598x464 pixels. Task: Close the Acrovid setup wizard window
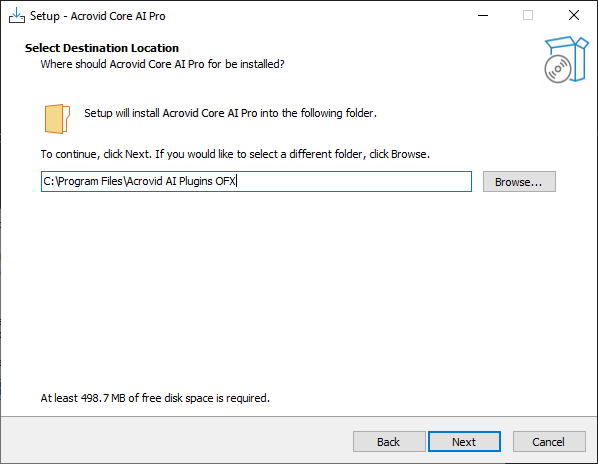coord(574,16)
